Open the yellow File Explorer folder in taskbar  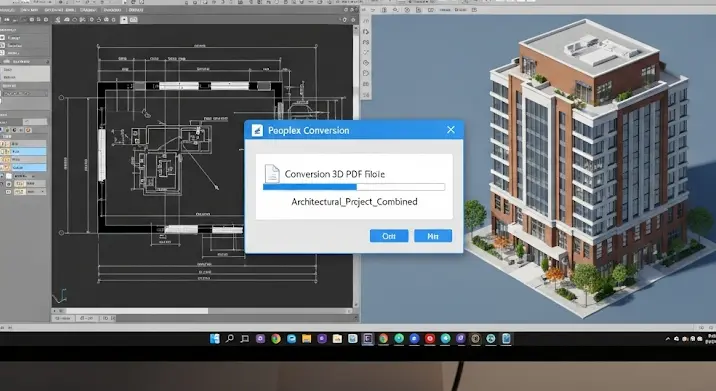coord(306,338)
